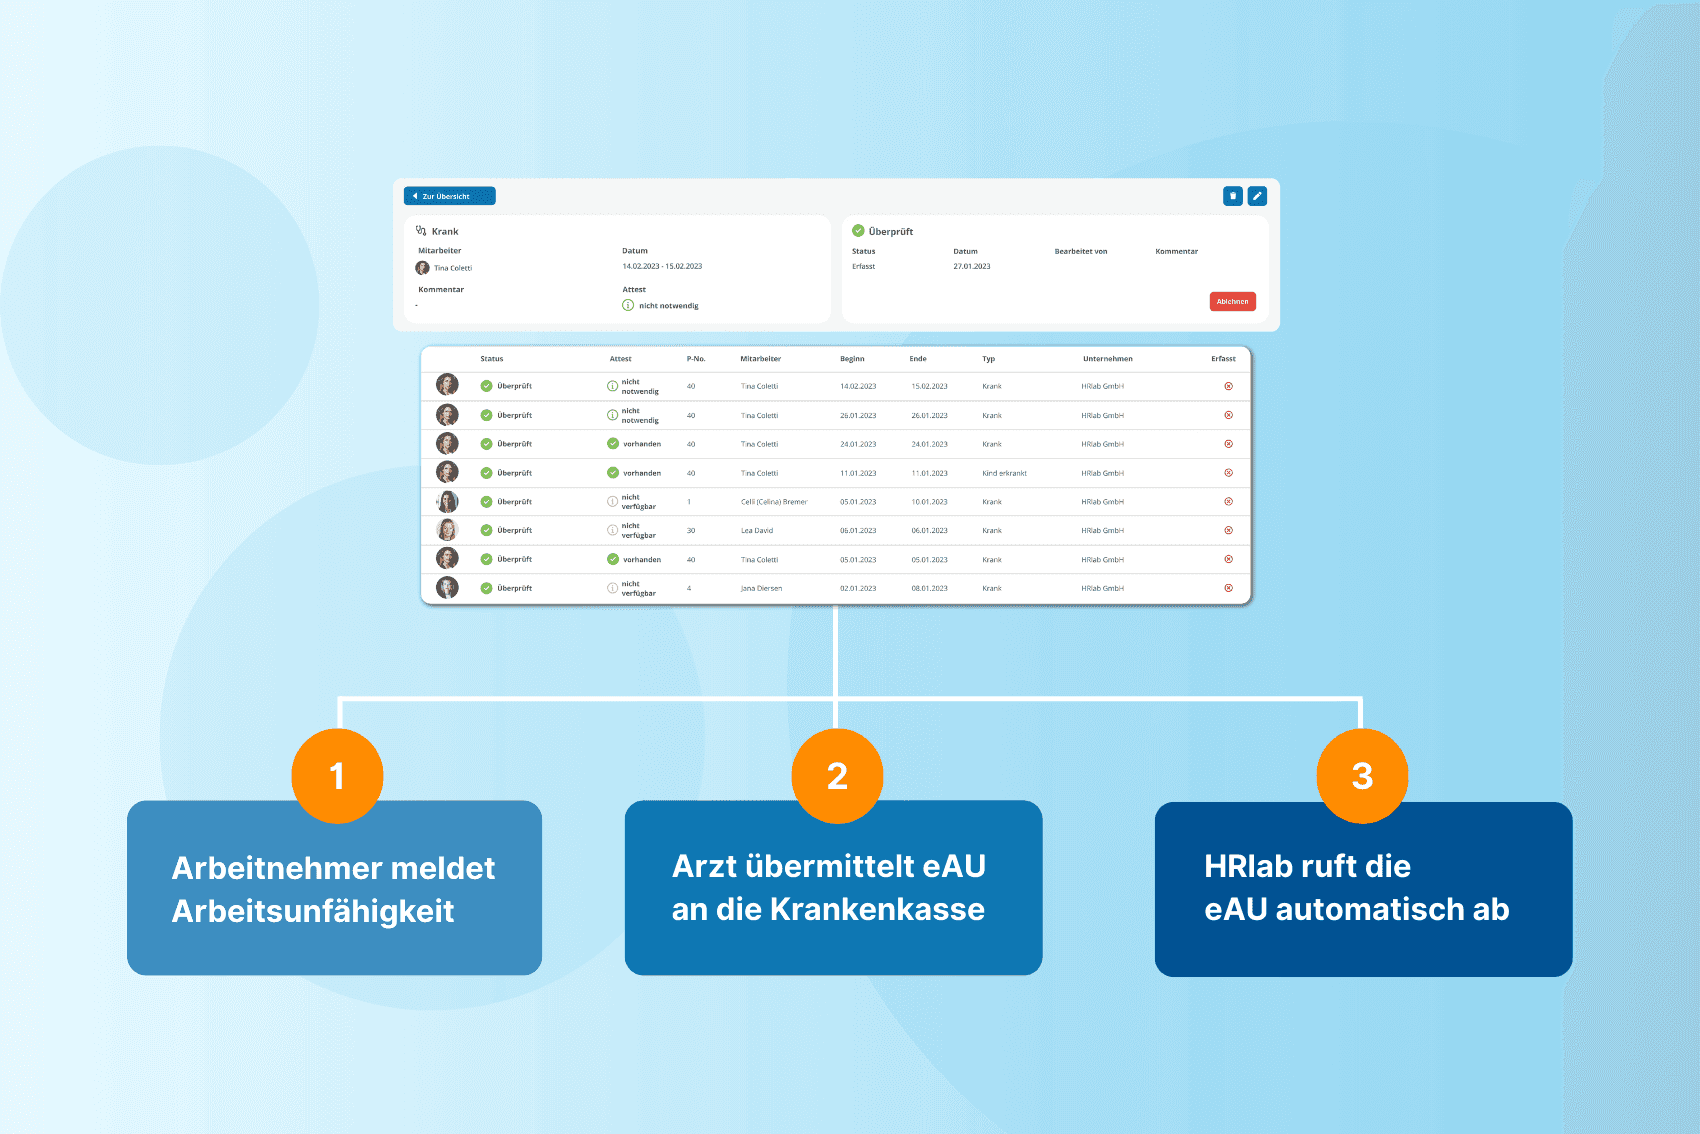Click Jana Diersen's avatar thumbnail
This screenshot has width=1700, height=1134.
(447, 588)
